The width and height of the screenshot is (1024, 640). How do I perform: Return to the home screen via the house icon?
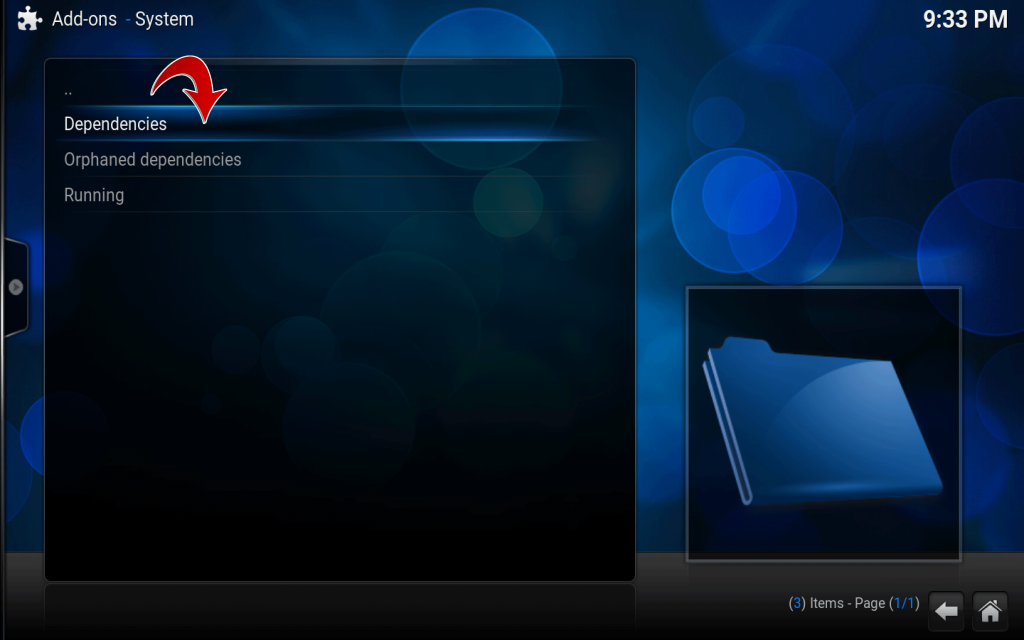989,611
